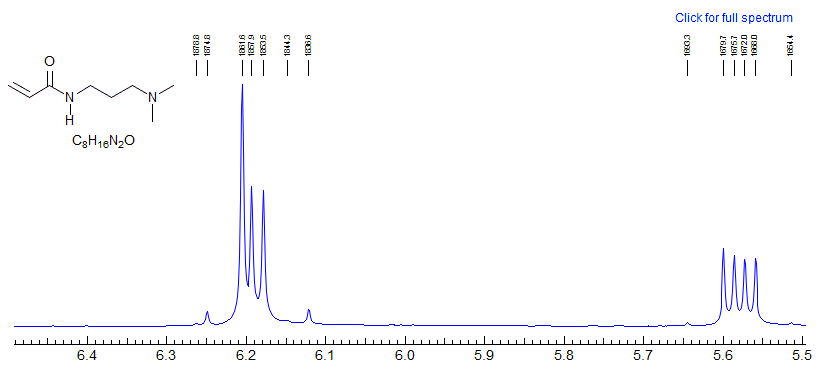Screen dimensions: 819x366
Task: Click the 6.3 axis tick label
Action: pyautogui.click(x=167, y=356)
